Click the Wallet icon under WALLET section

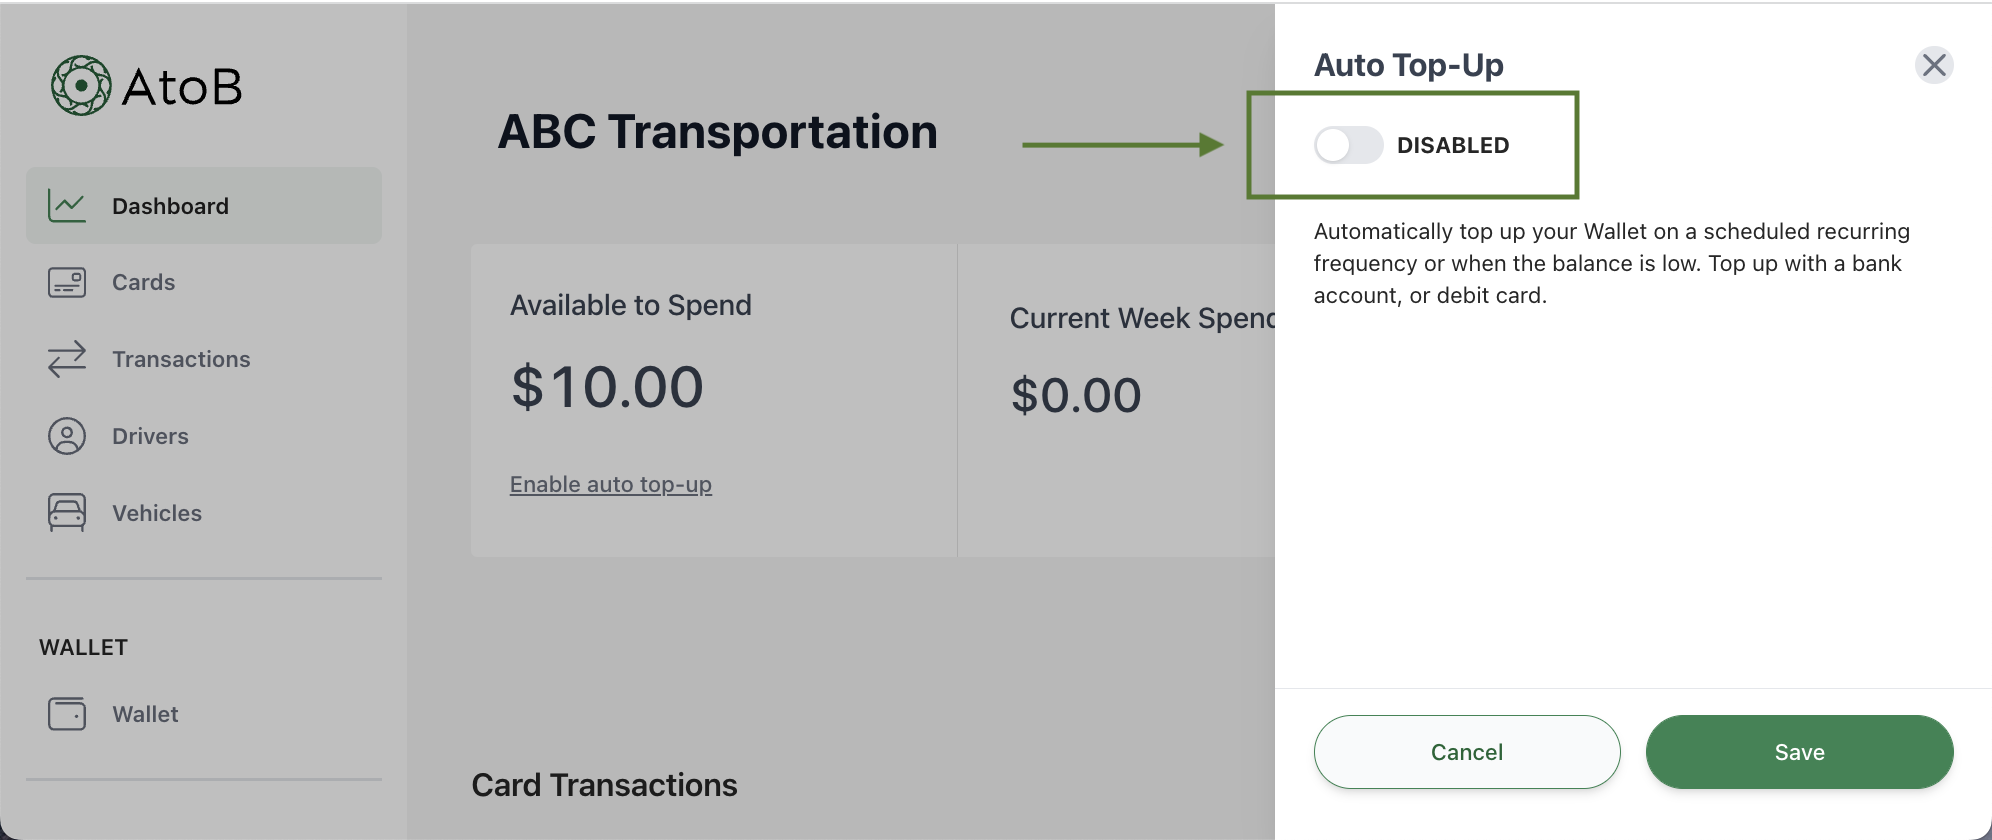coord(66,713)
